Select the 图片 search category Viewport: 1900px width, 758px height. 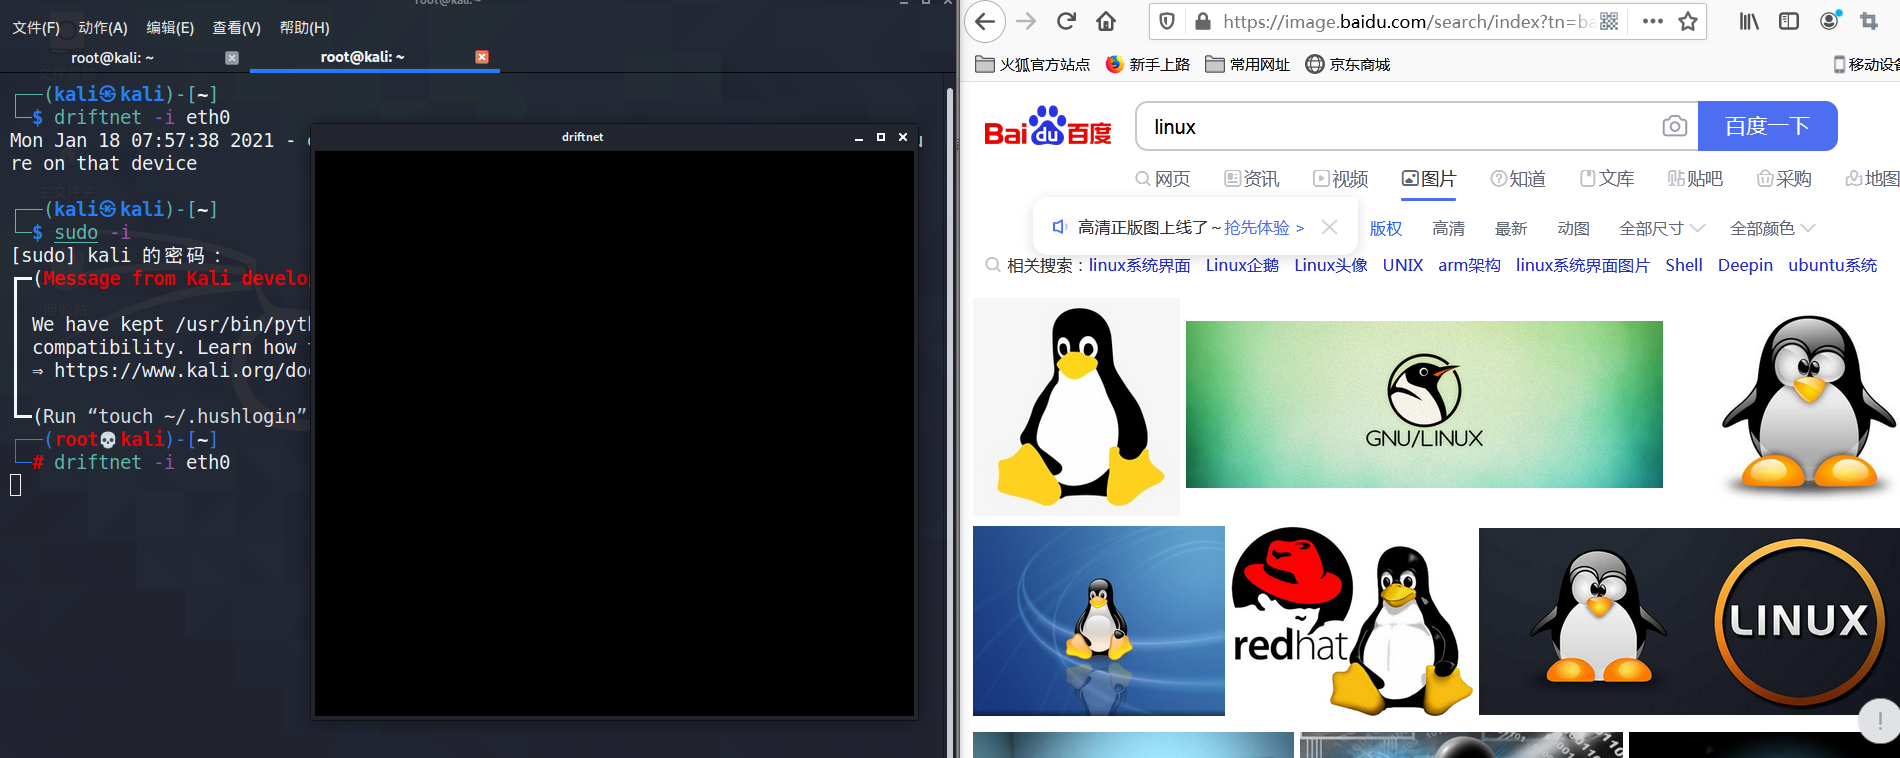(x=1429, y=179)
